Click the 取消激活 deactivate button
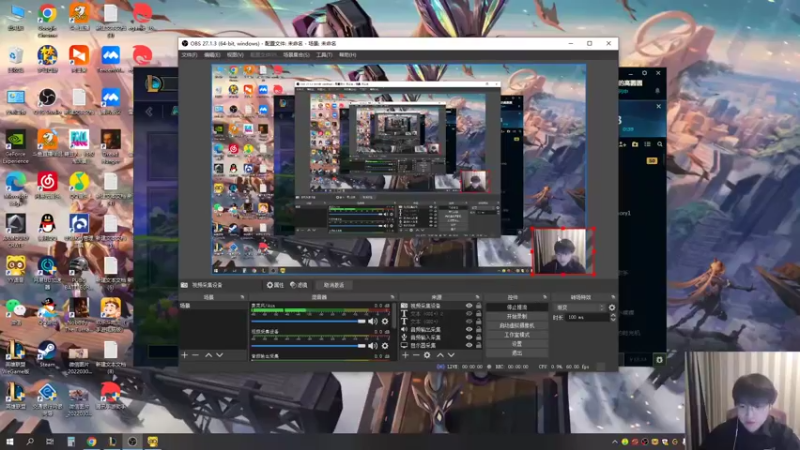The image size is (800, 450). (x=334, y=285)
